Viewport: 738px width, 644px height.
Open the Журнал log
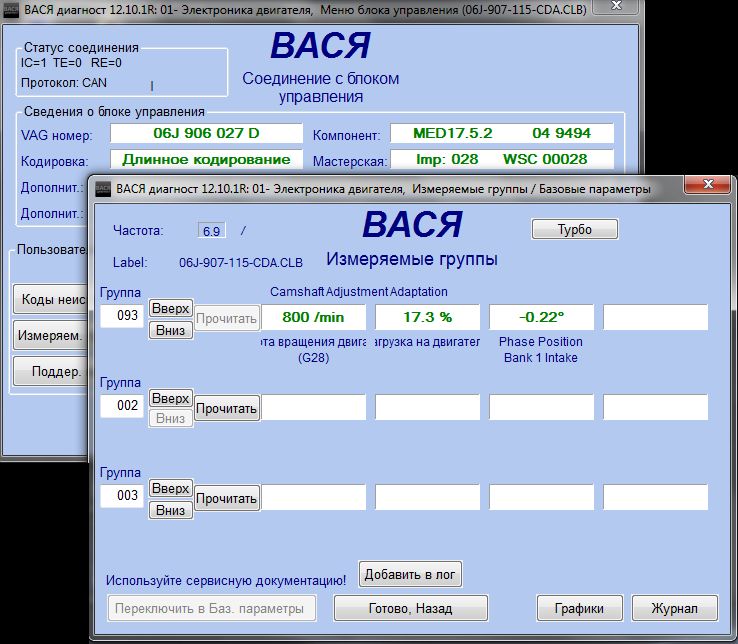tap(674, 608)
